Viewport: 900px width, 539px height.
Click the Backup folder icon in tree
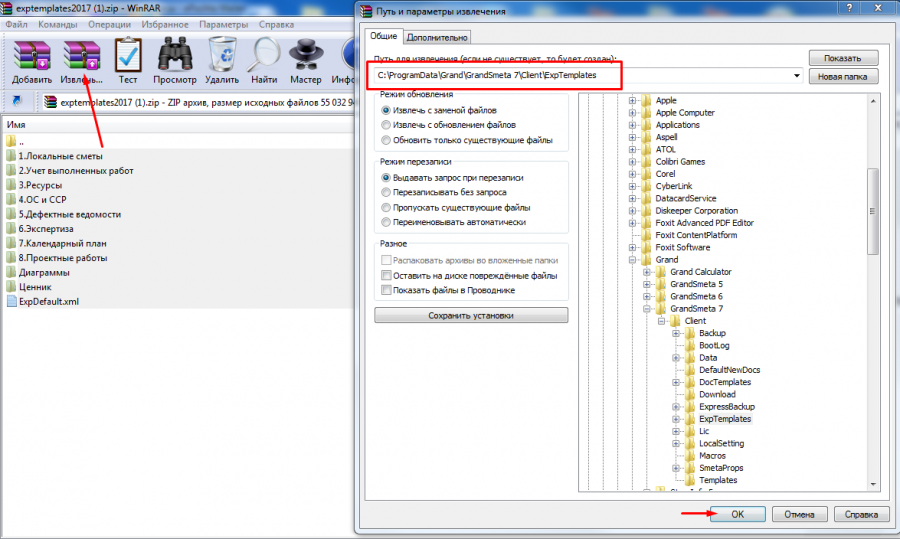(x=690, y=333)
